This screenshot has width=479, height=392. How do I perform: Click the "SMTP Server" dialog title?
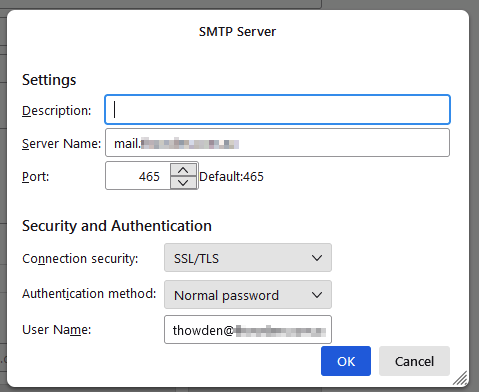[237, 32]
